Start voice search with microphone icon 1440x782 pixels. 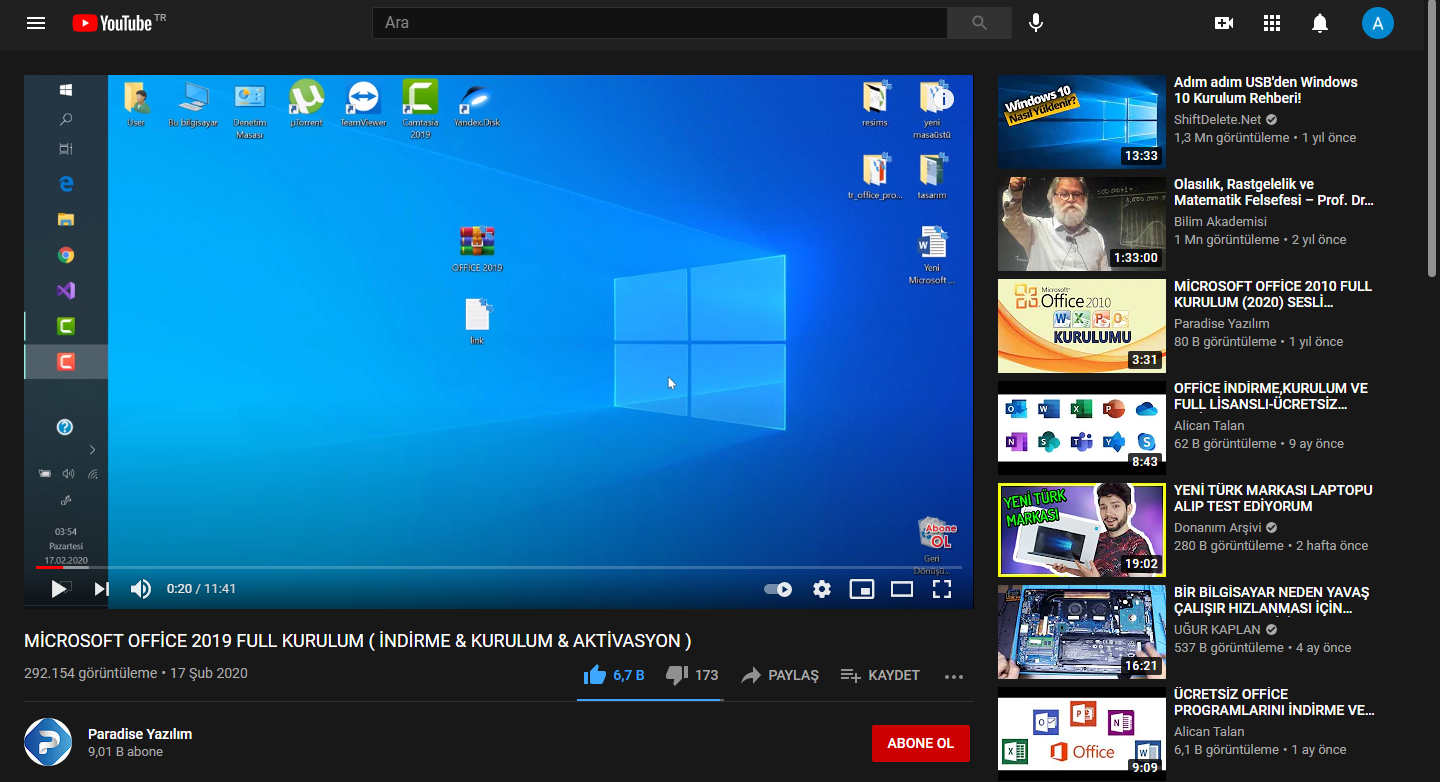coord(1036,23)
